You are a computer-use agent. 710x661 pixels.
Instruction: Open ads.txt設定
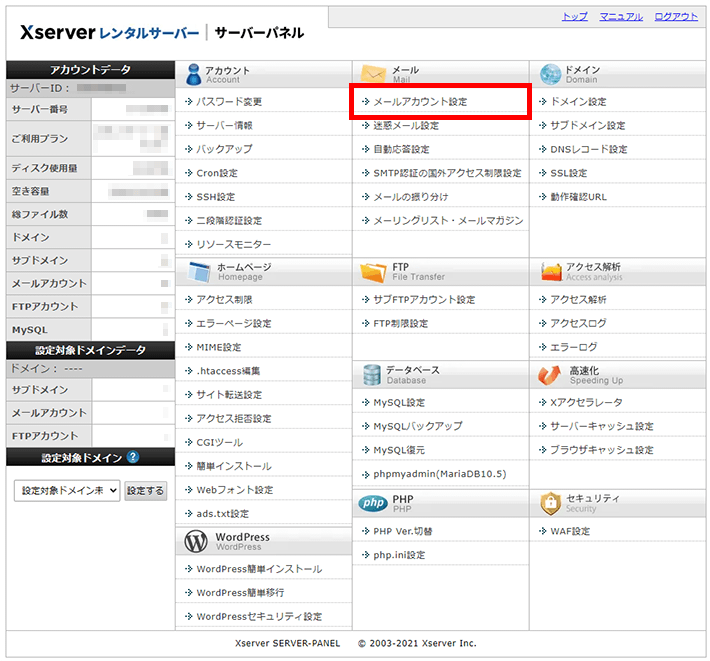(222, 514)
